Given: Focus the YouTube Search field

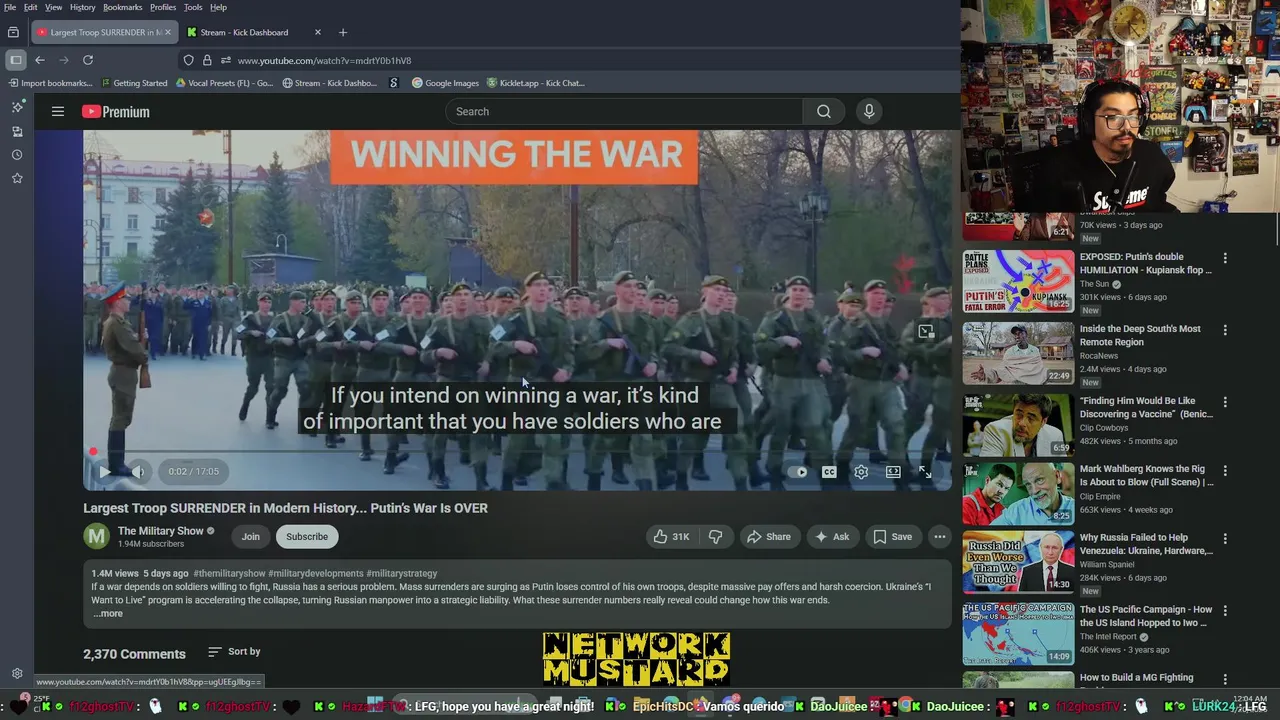Looking at the screenshot, I should [x=624, y=111].
